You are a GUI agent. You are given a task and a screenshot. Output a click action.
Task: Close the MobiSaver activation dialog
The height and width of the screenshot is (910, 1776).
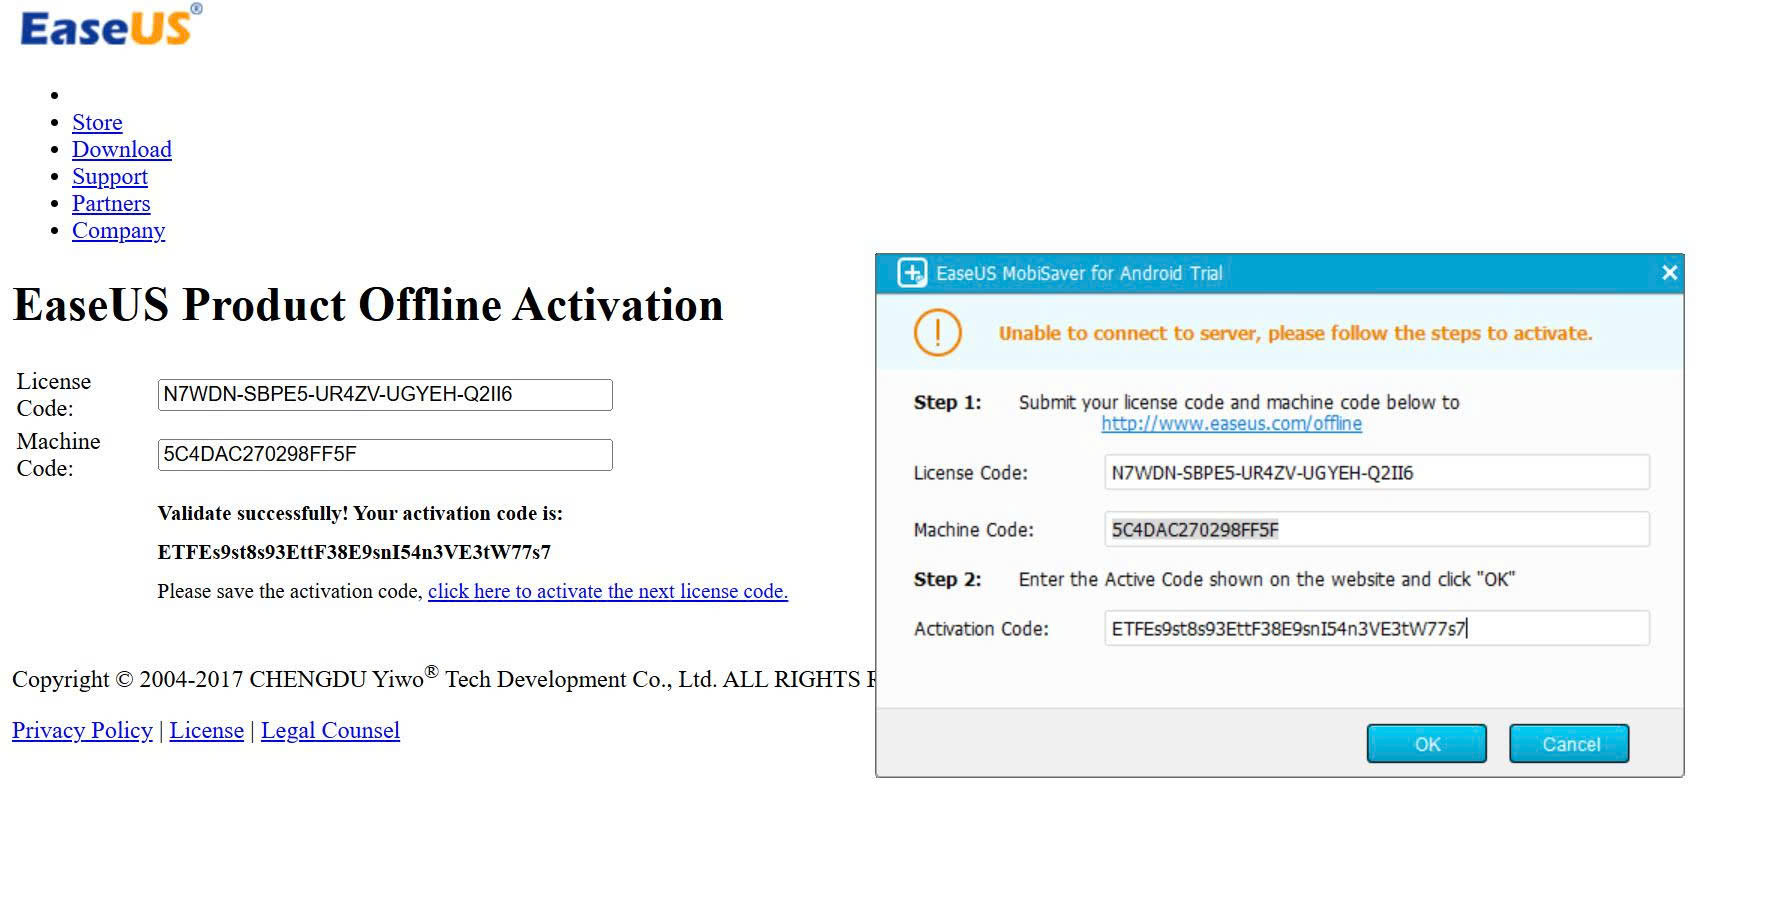1669,273
